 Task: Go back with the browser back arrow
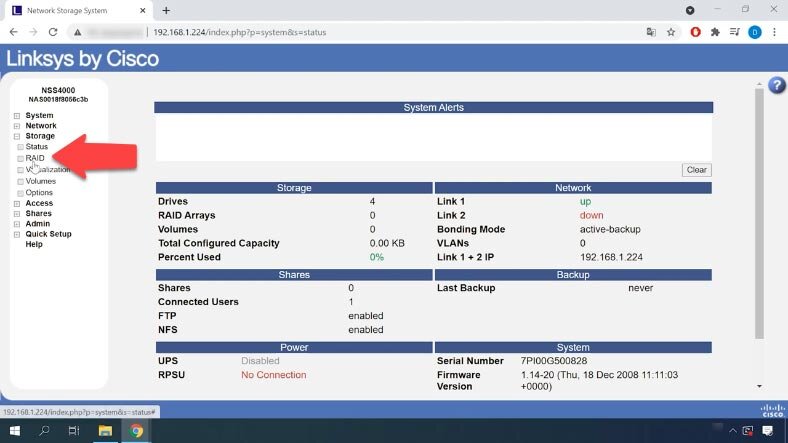tap(14, 32)
